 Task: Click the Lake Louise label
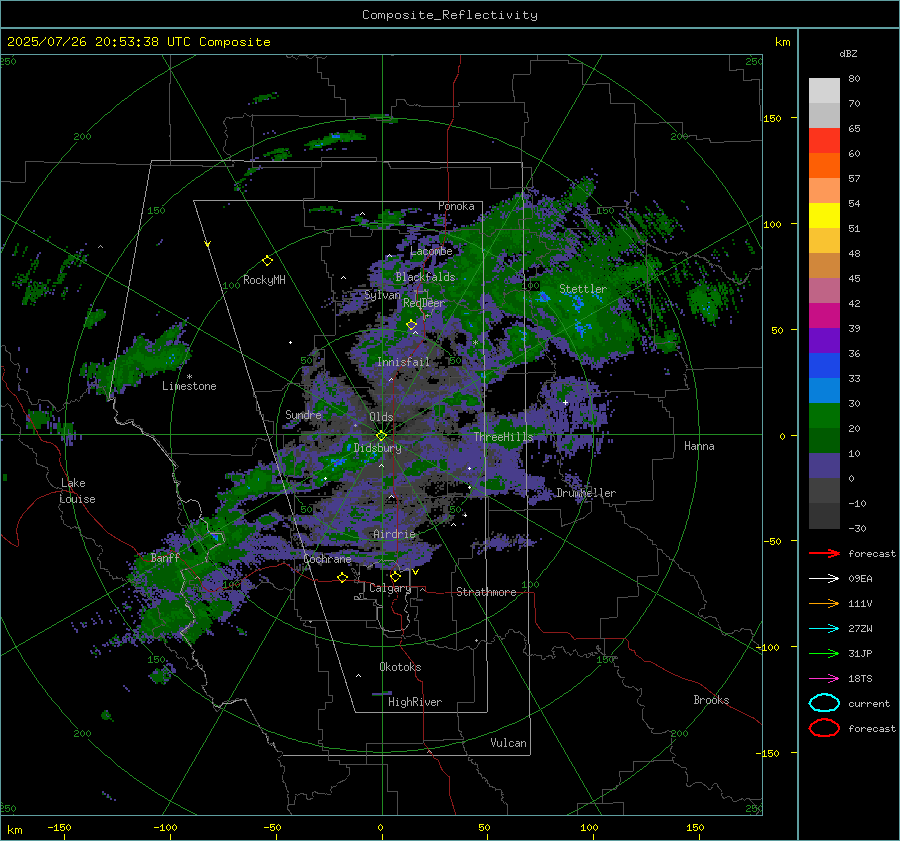coord(77,491)
